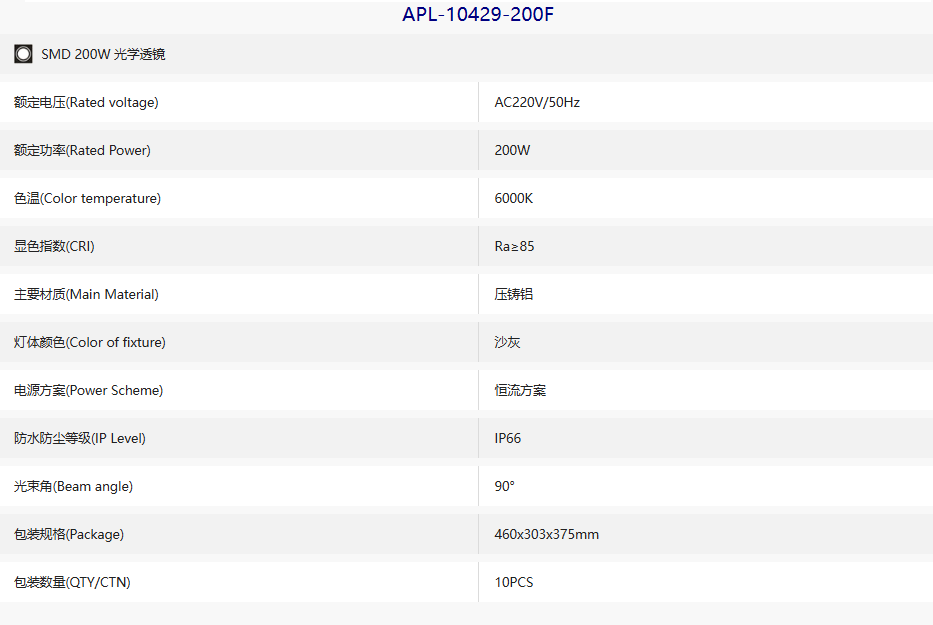Click the 10PCS quantity value
This screenshot has width=933, height=625.
pyautogui.click(x=514, y=582)
